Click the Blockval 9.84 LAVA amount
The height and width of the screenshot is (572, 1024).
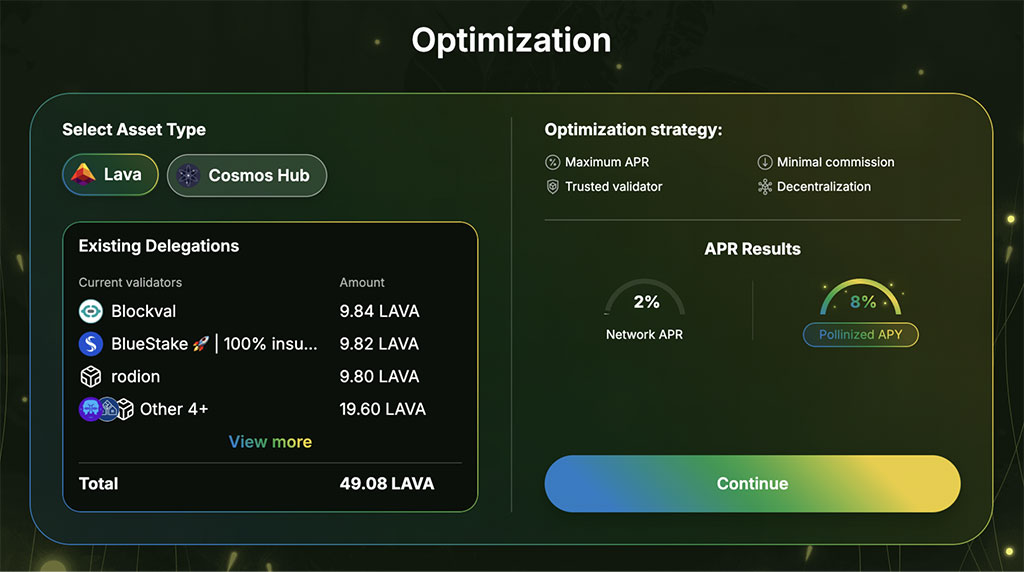tap(379, 311)
